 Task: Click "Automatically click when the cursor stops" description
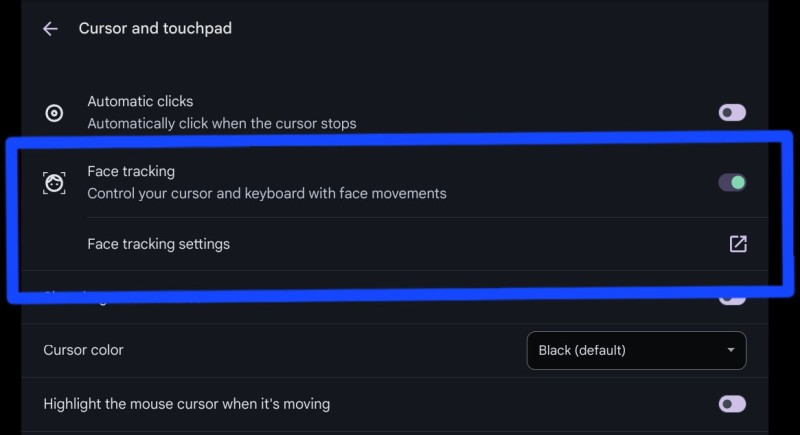[x=222, y=124]
